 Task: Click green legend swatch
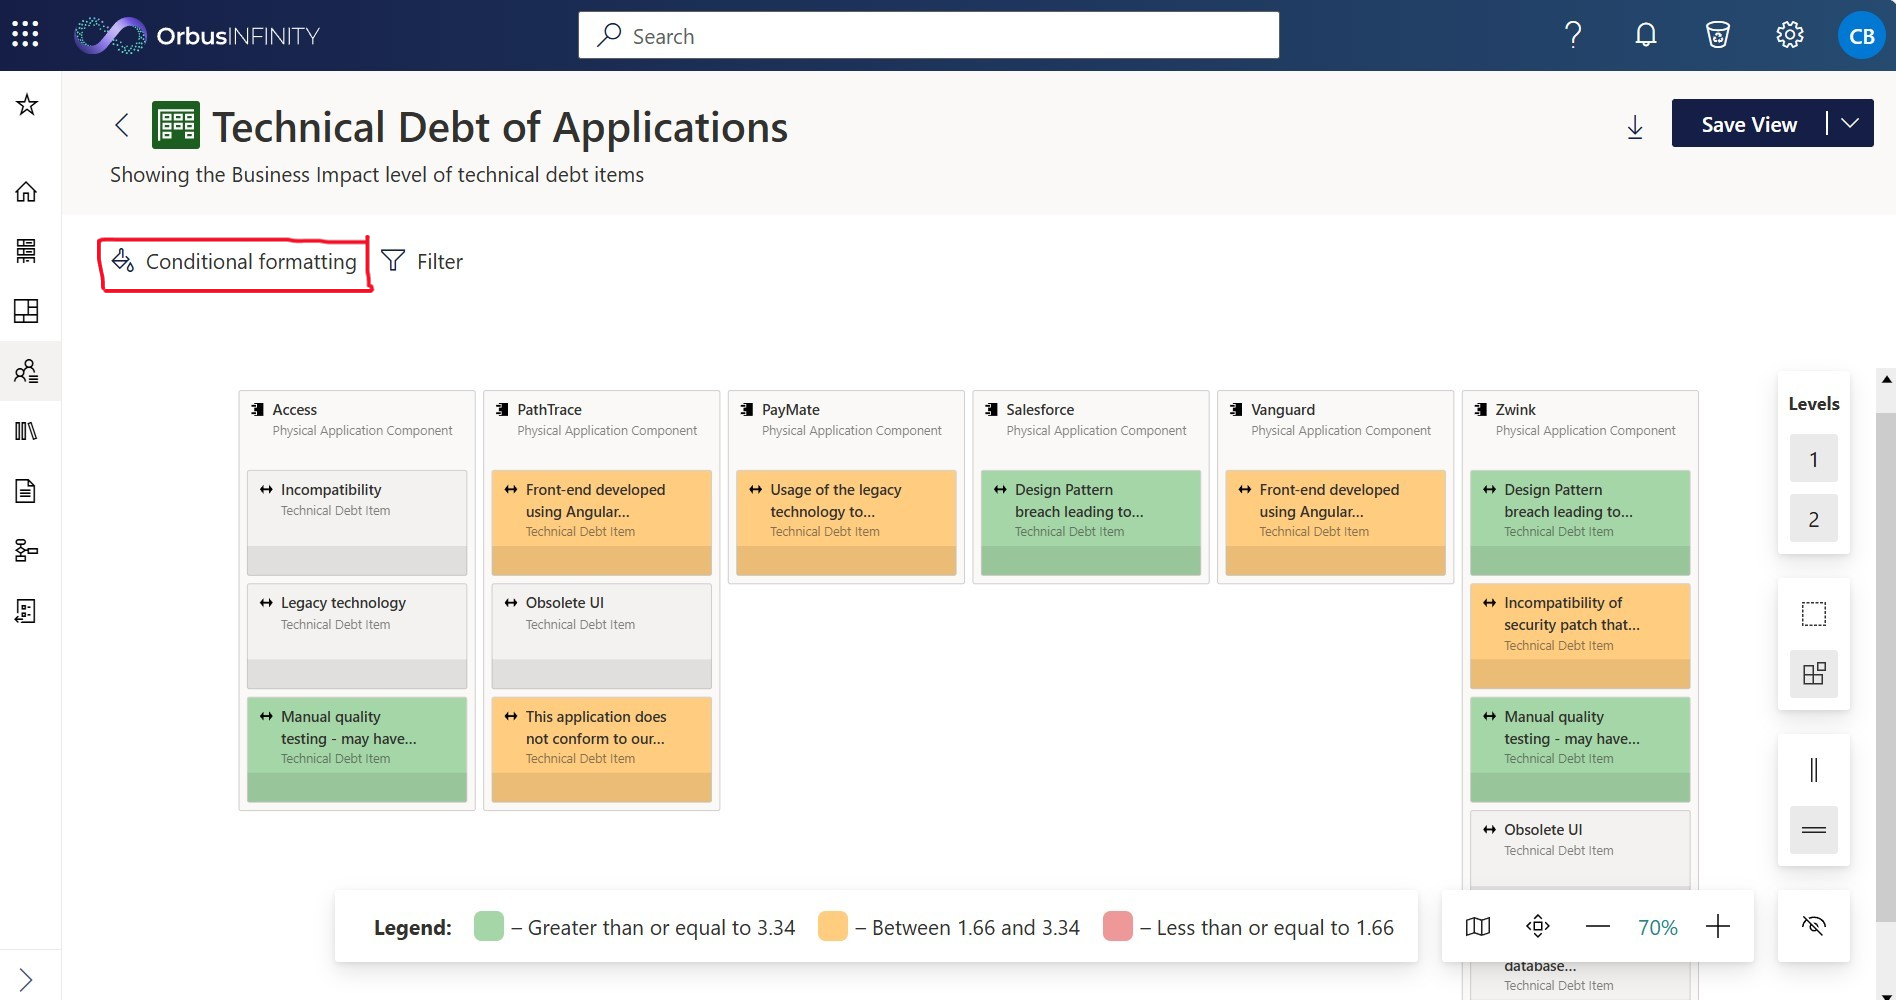[x=489, y=926]
